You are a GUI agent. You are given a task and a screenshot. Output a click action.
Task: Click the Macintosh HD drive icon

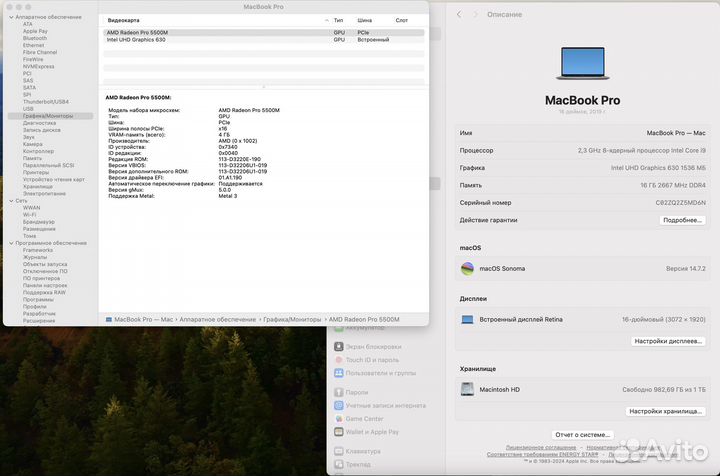[x=467, y=389]
